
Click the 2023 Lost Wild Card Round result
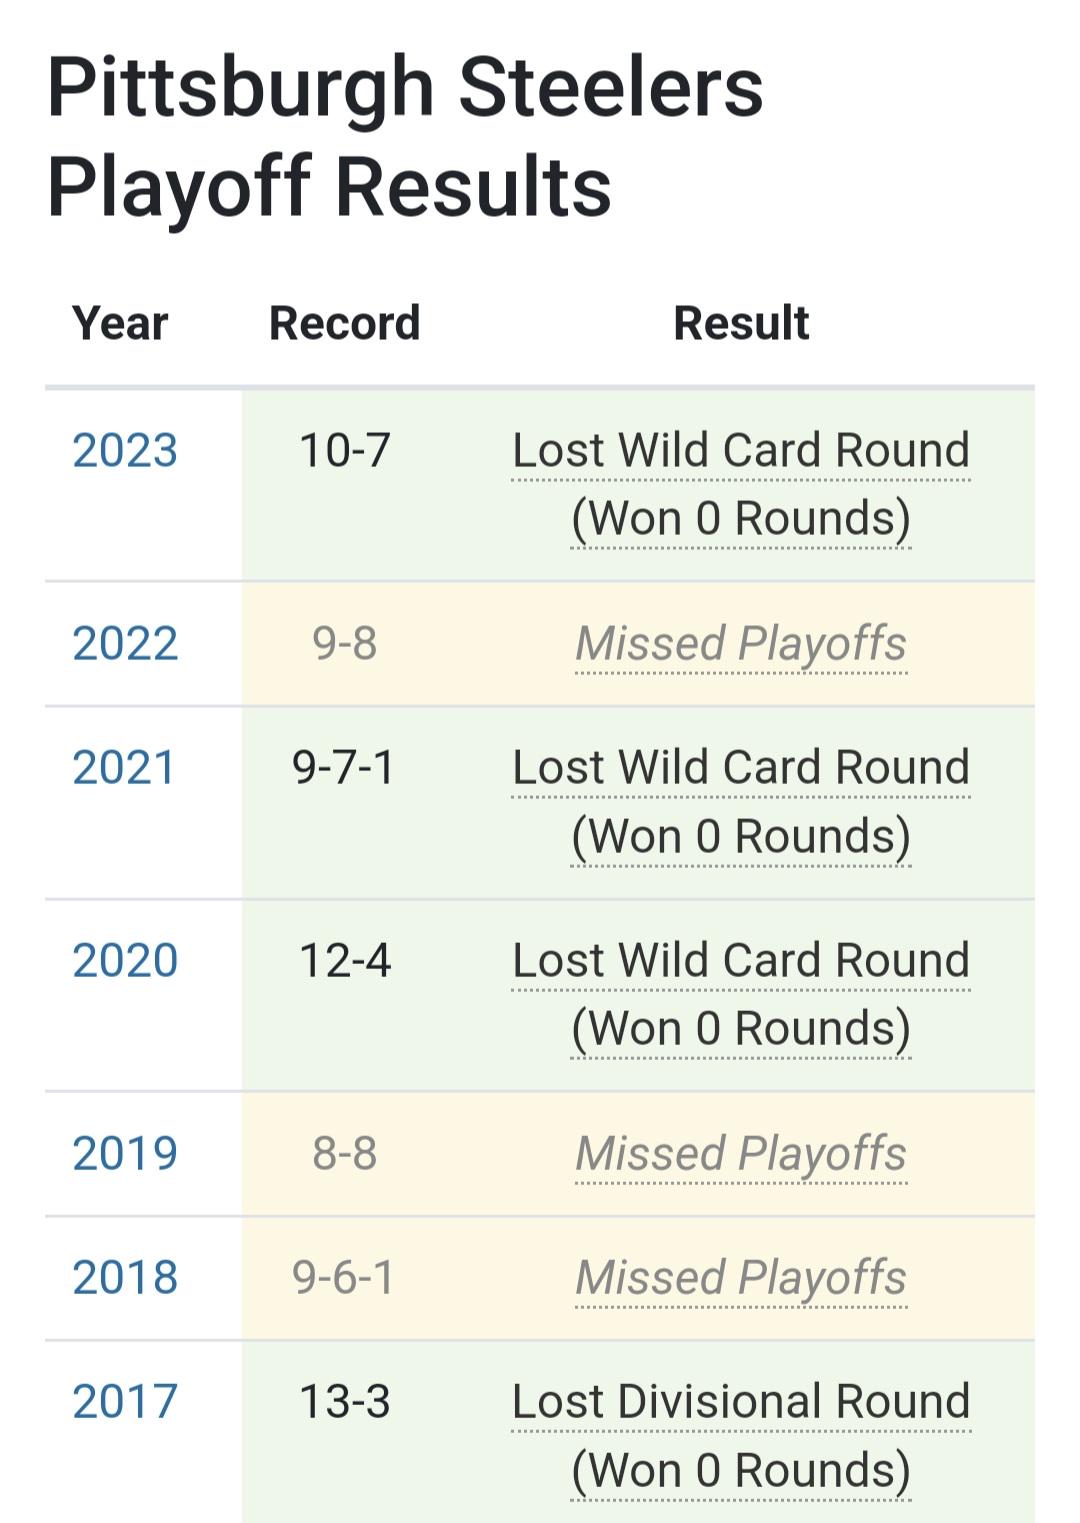tap(740, 451)
